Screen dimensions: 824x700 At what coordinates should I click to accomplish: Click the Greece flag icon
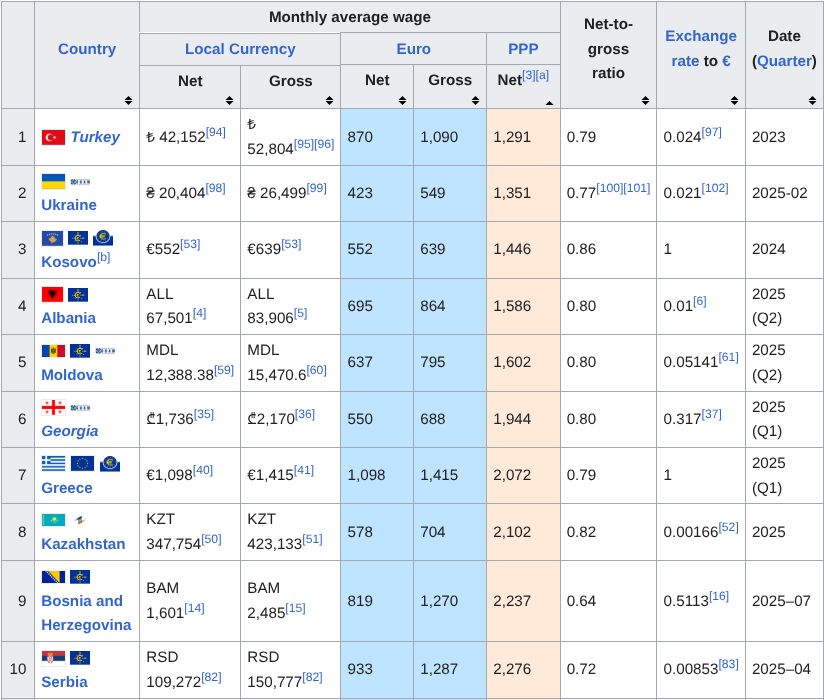[x=53, y=463]
